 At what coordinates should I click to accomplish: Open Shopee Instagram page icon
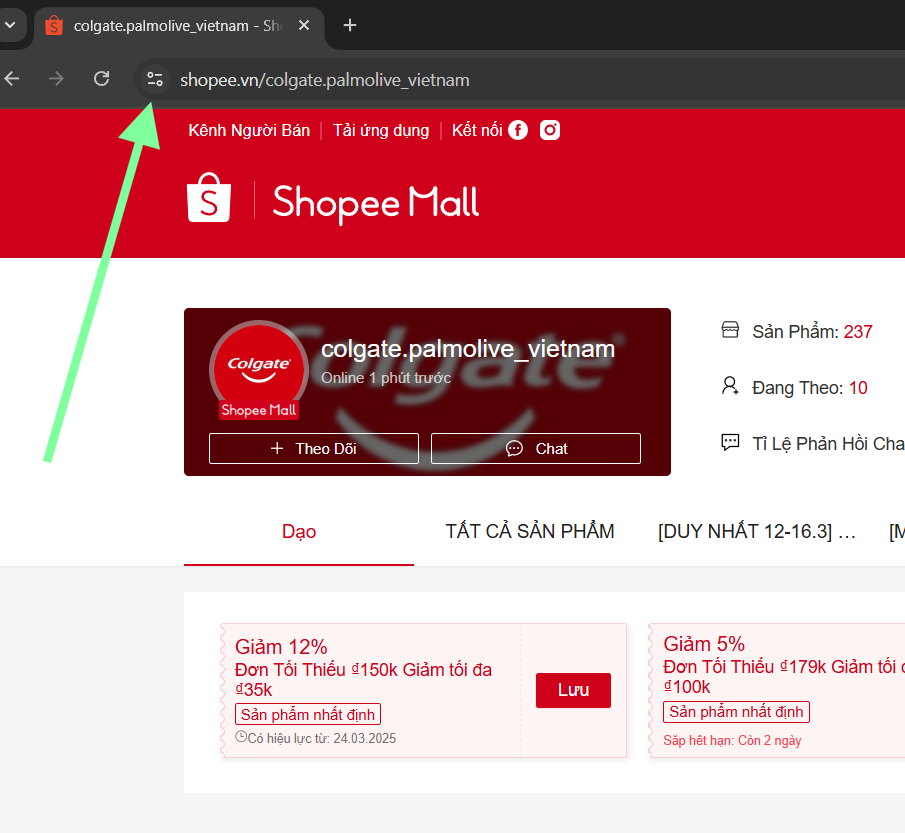point(549,130)
